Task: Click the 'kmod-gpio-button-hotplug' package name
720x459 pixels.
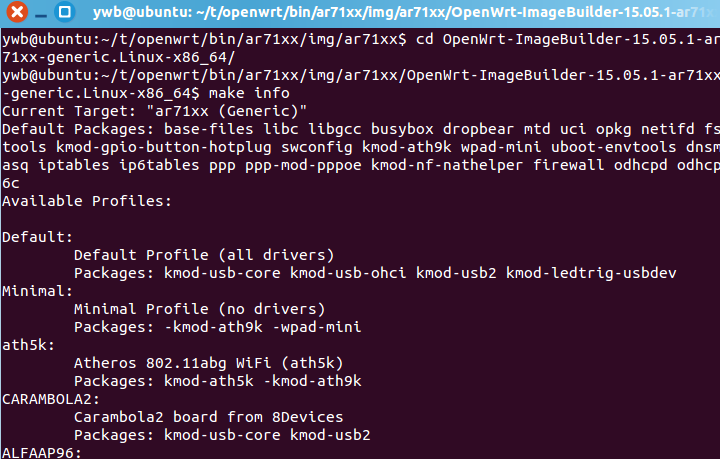Action: (163, 147)
